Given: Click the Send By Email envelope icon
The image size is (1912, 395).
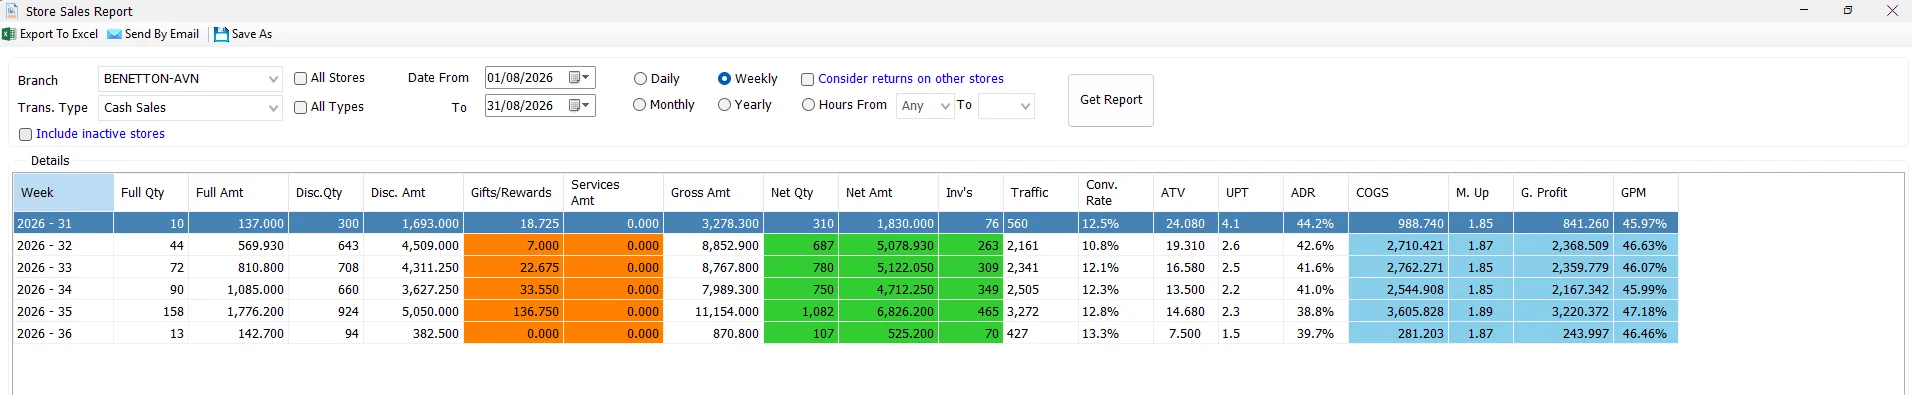Looking at the screenshot, I should pyautogui.click(x=114, y=34).
